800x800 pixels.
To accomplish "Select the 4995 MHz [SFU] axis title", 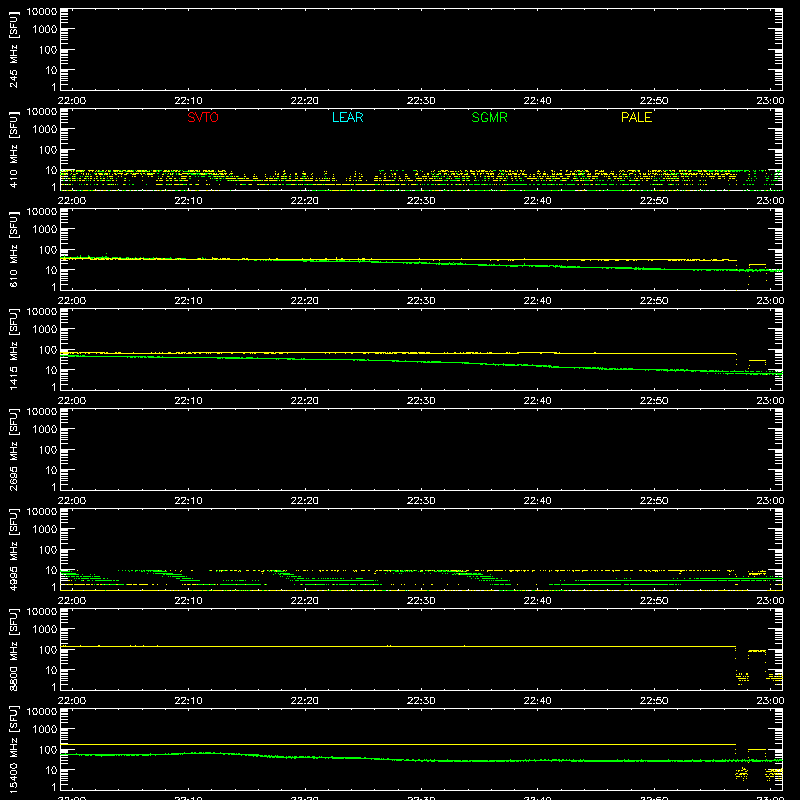I will click(x=13, y=549).
